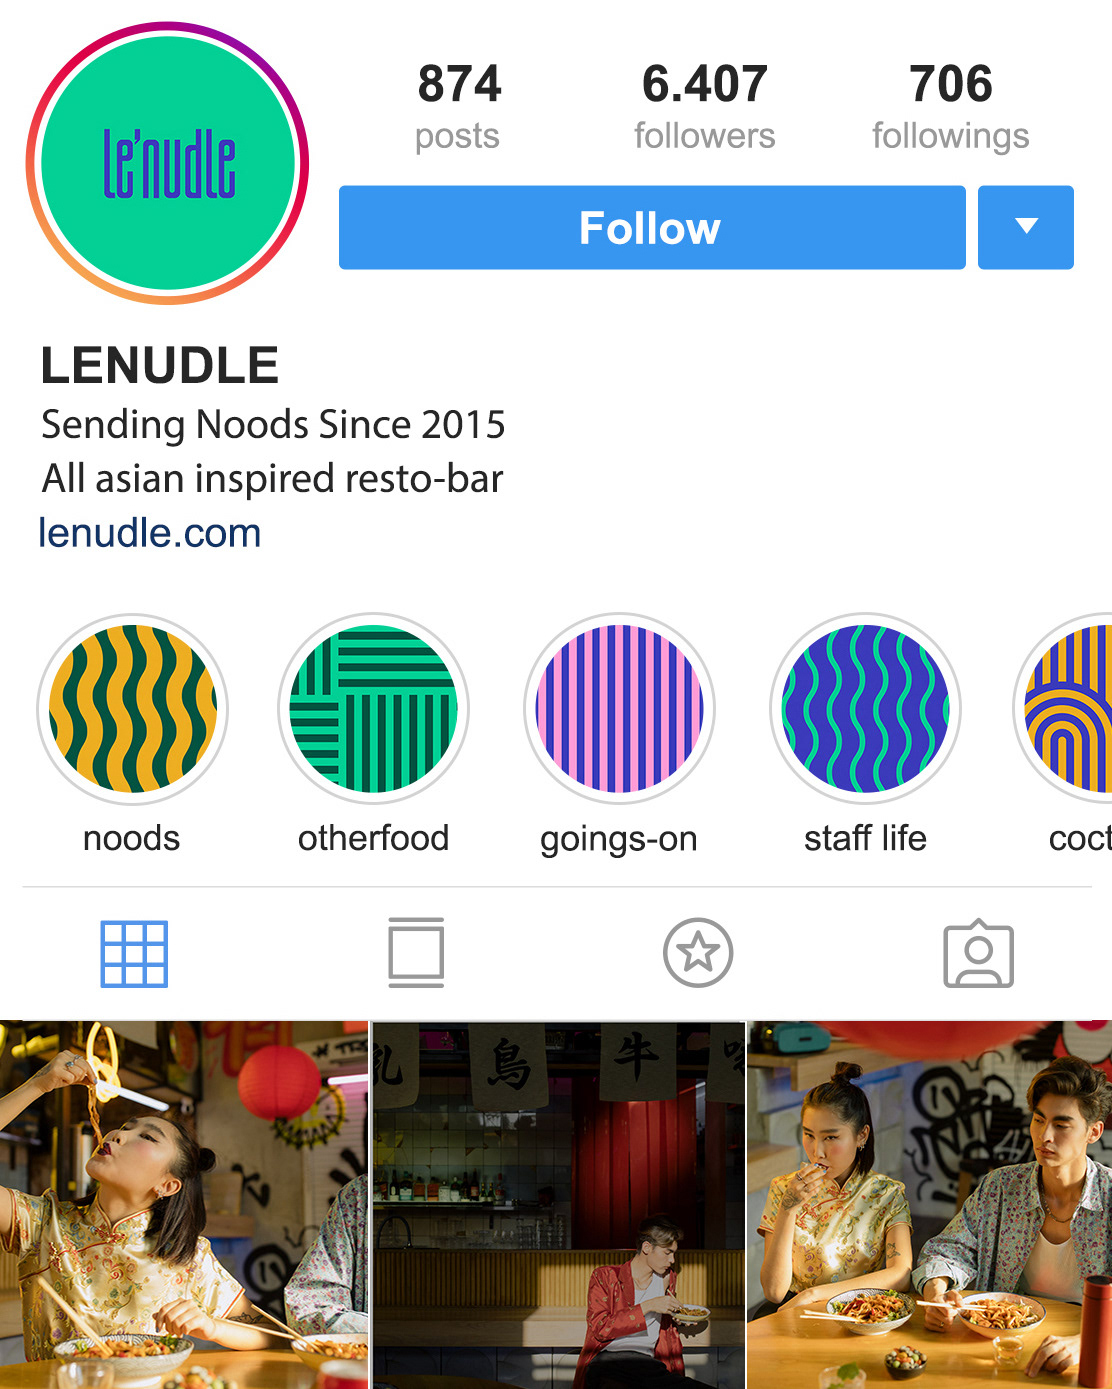The image size is (1112, 1389).
Task: Visit the lenudle.com website link
Action: 150,532
